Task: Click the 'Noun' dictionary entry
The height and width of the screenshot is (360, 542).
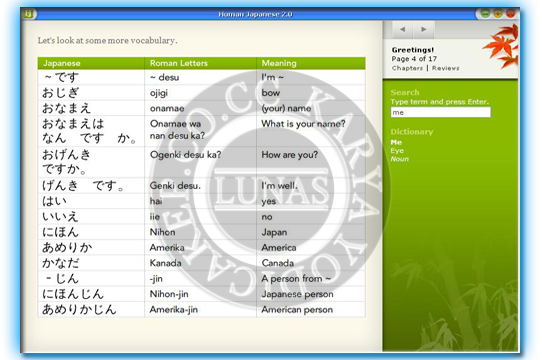Action: pyautogui.click(x=400, y=159)
